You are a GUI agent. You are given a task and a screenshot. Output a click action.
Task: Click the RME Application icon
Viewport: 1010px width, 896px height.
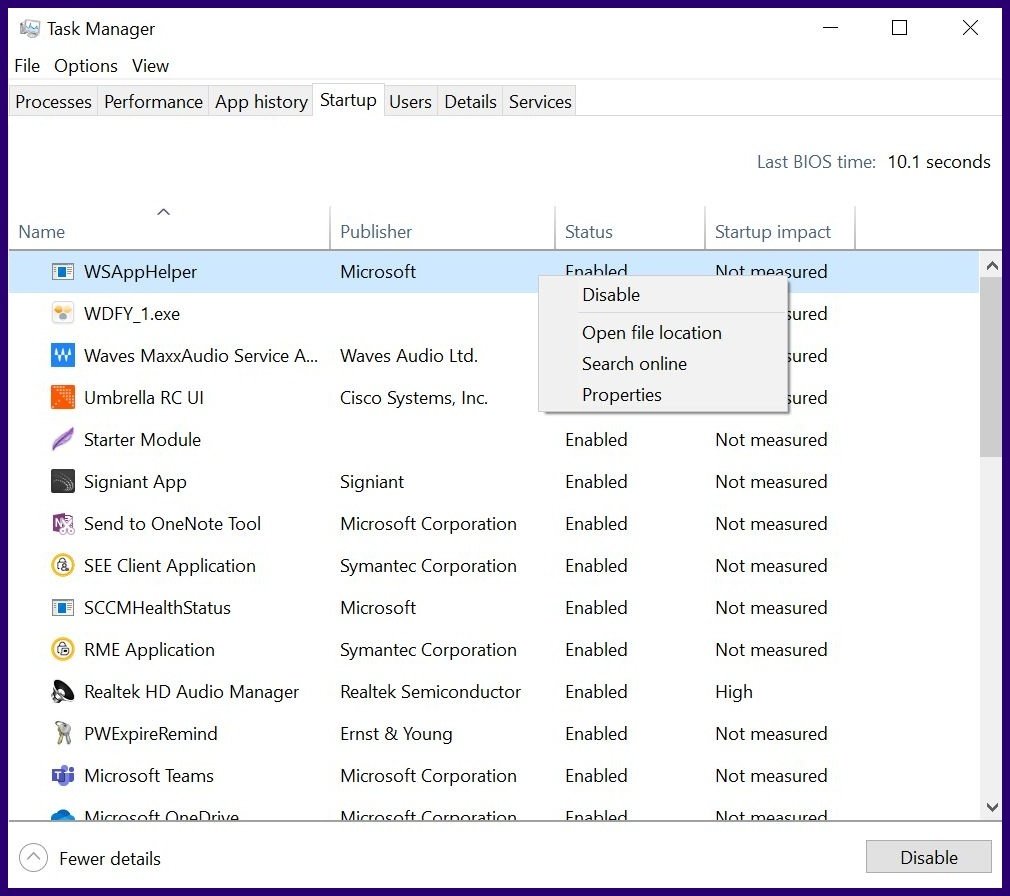pos(62,649)
